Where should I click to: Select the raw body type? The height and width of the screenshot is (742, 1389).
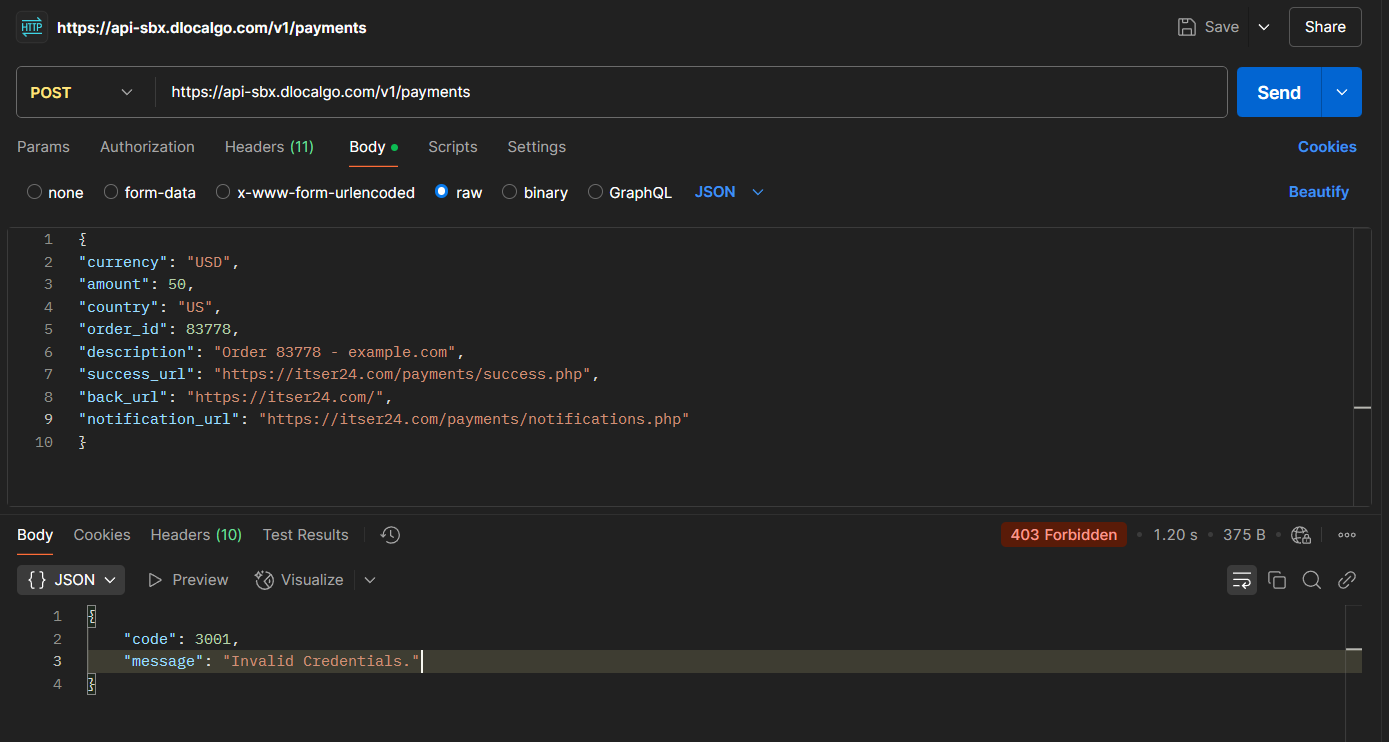pyautogui.click(x=442, y=192)
